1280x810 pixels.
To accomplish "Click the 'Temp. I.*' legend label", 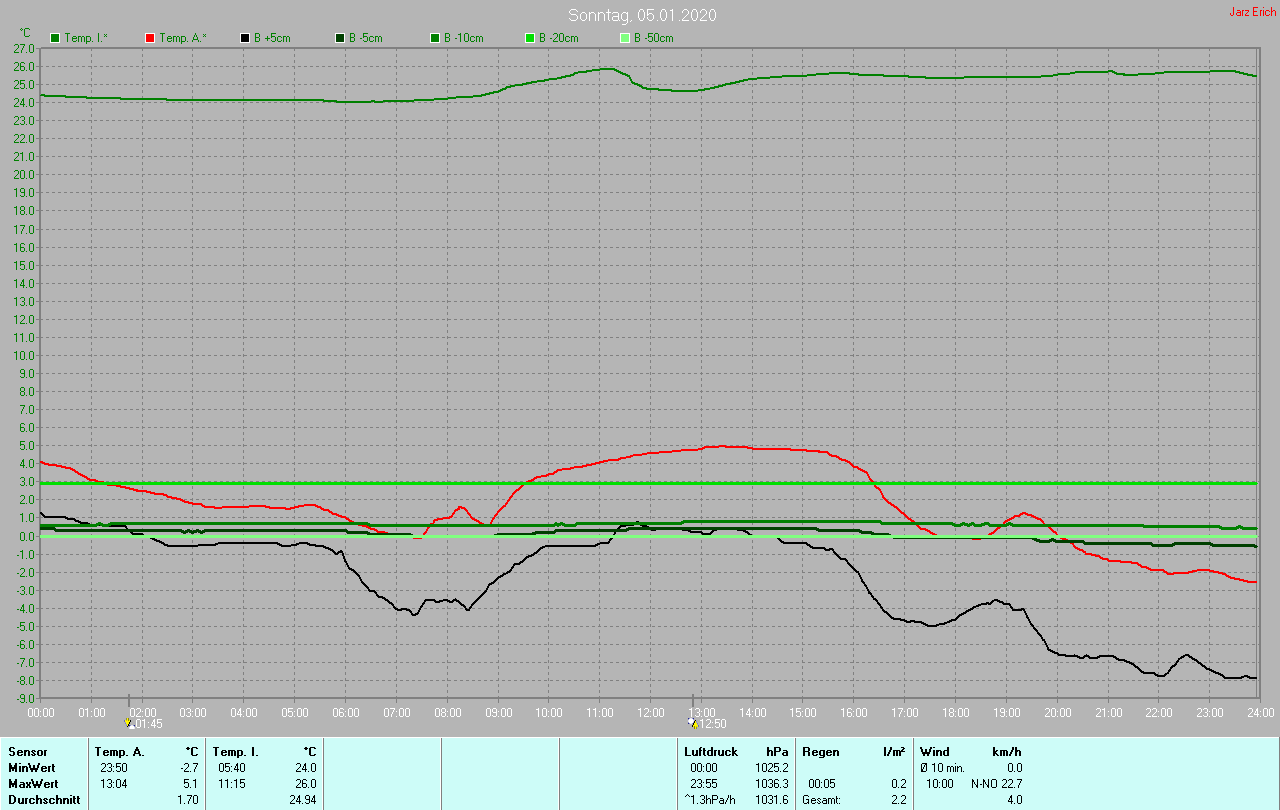I will click(86, 38).
